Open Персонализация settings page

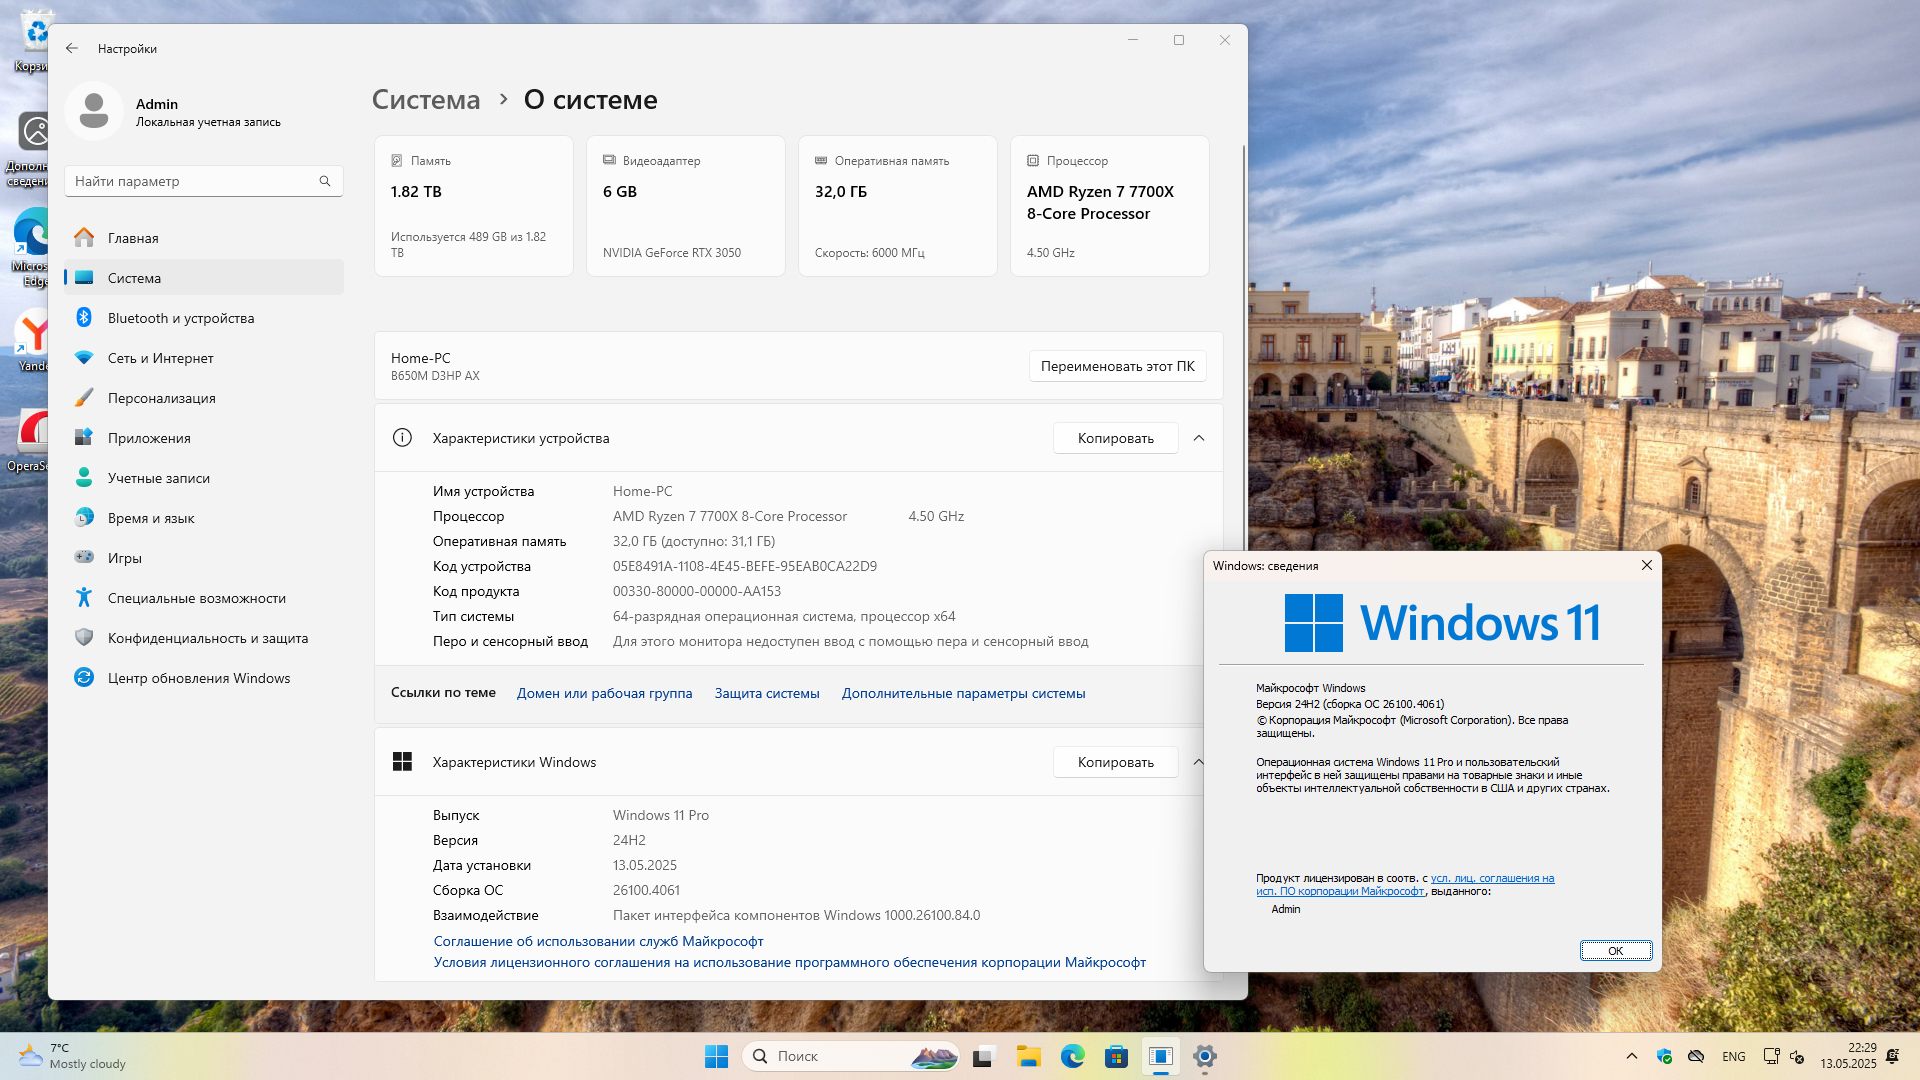[161, 398]
